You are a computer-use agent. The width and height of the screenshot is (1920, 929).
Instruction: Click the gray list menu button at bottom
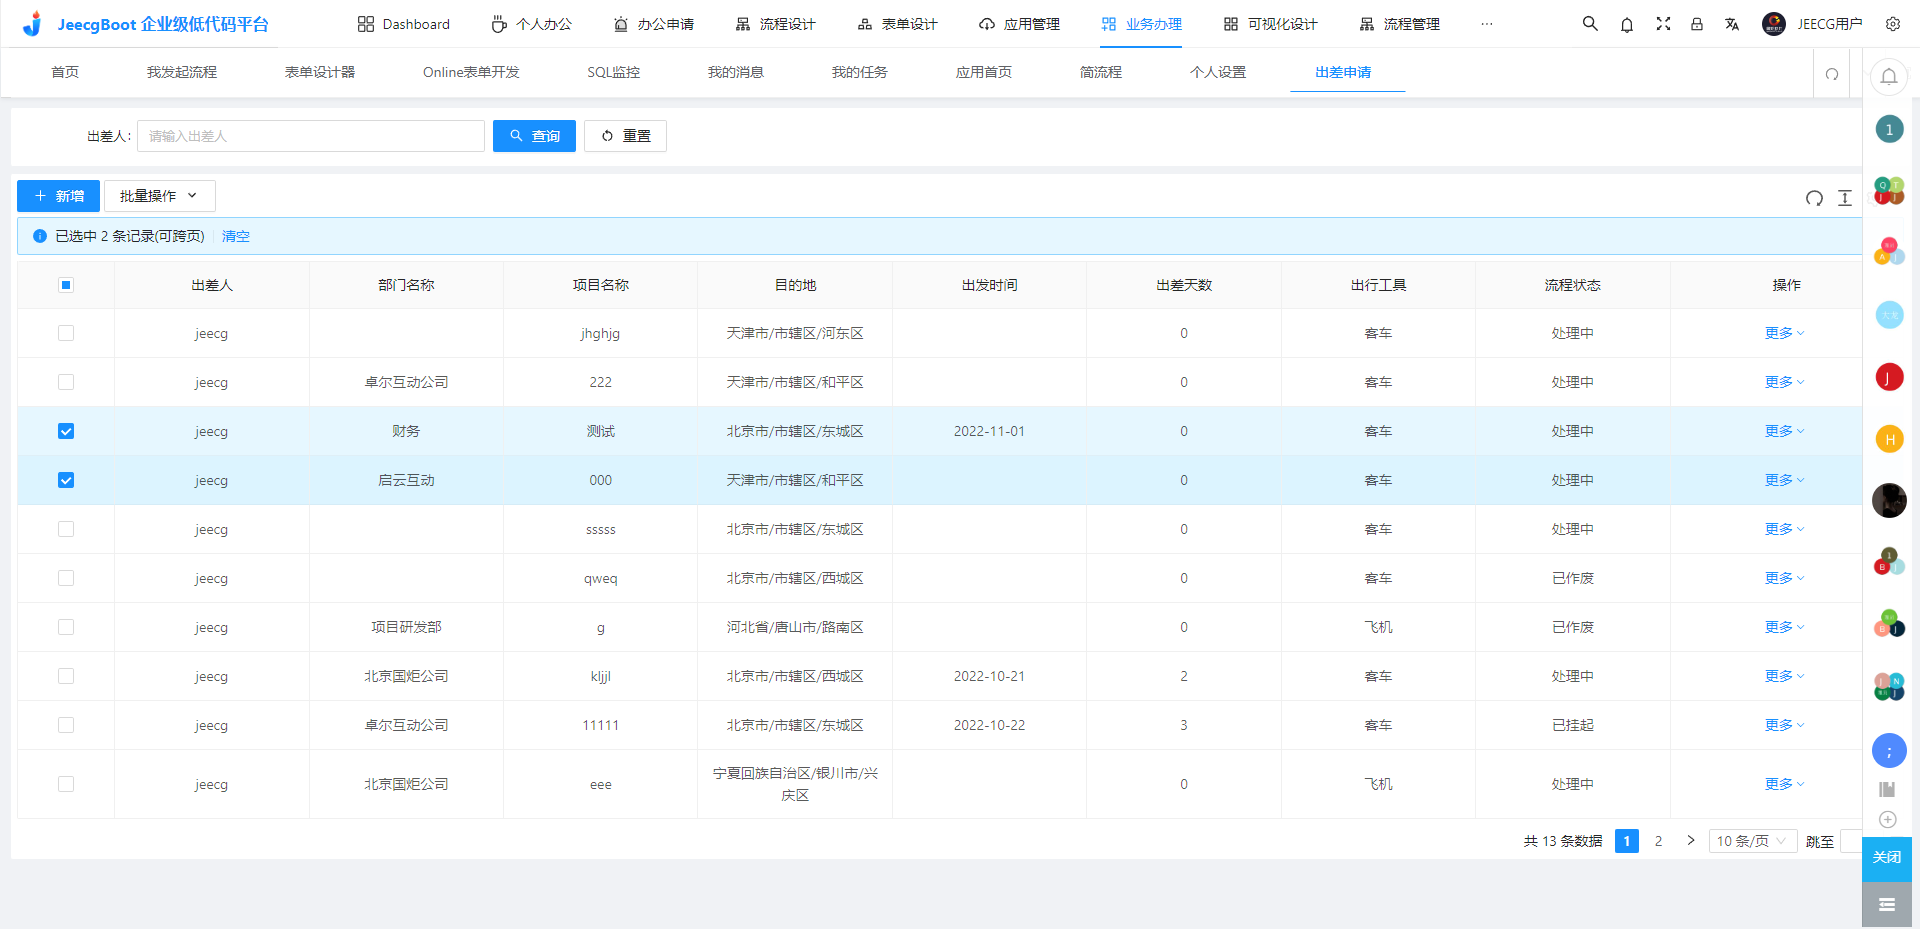[1887, 905]
